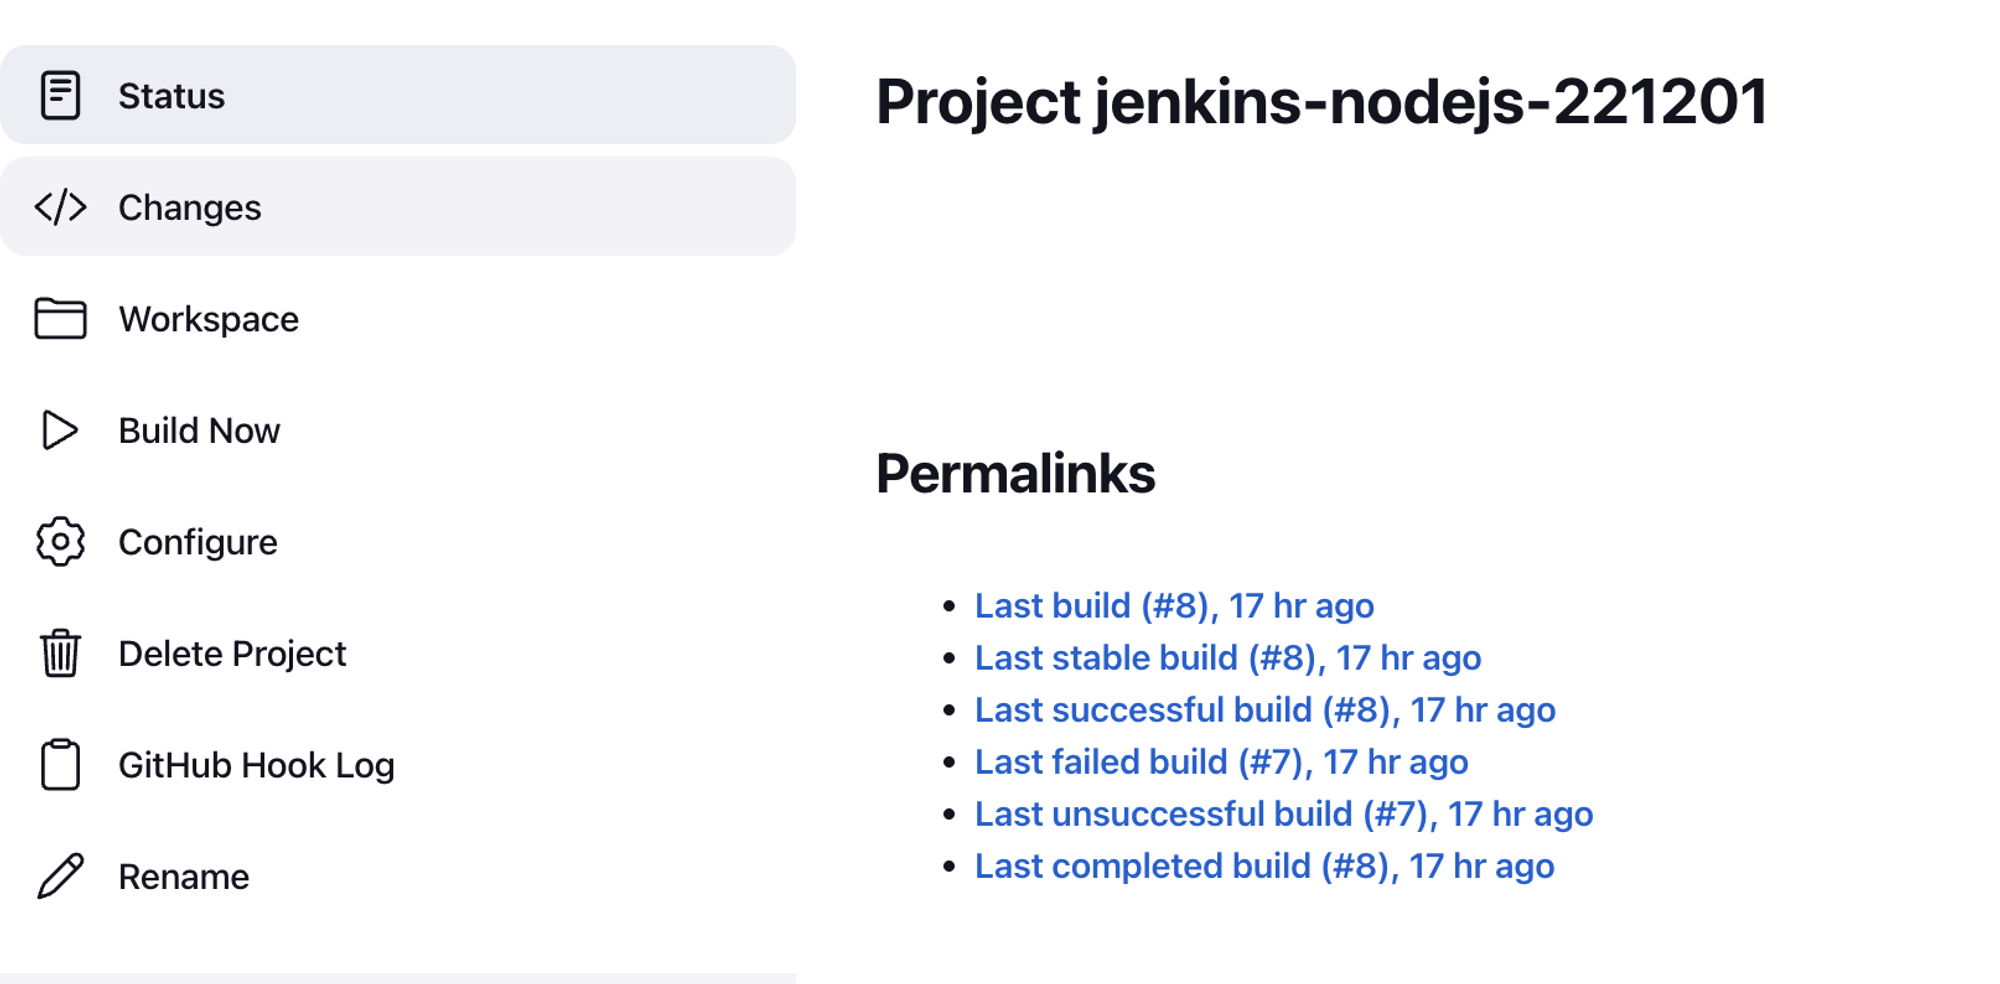The image size is (2000, 984).
Task: Select Changes in the sidebar
Action: click(398, 207)
